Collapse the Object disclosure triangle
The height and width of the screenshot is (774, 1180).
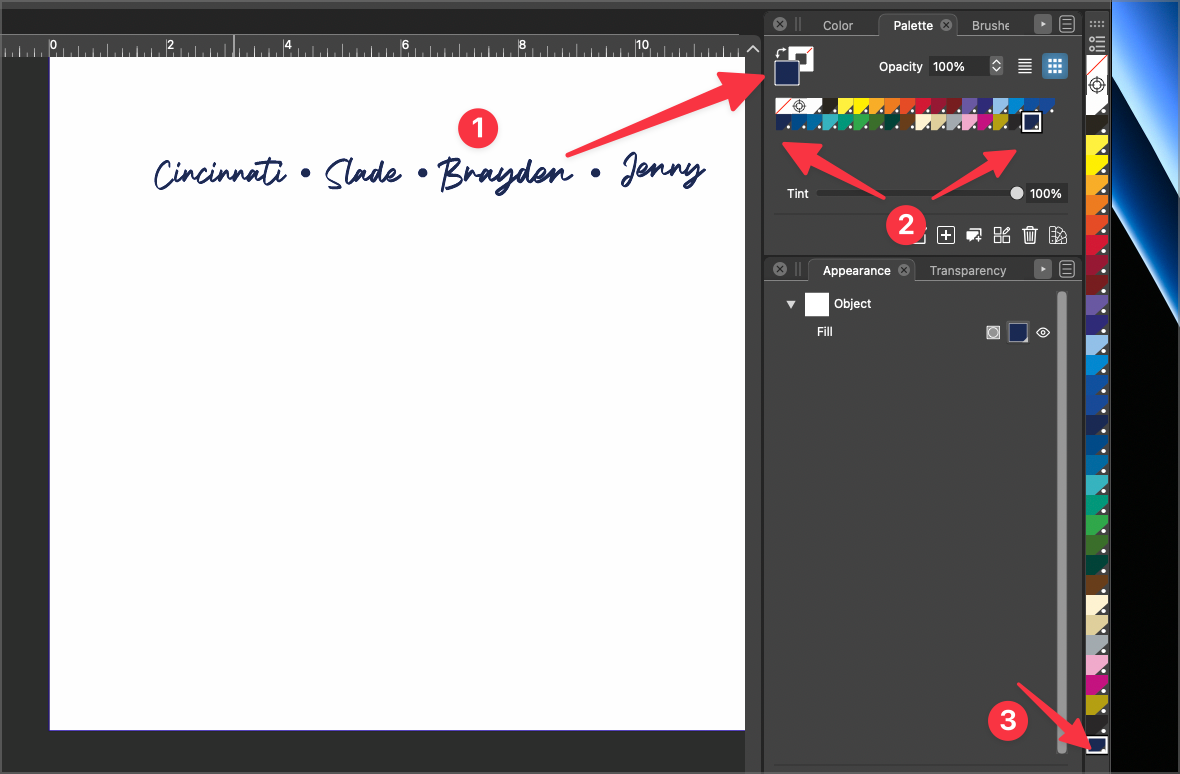(x=791, y=304)
